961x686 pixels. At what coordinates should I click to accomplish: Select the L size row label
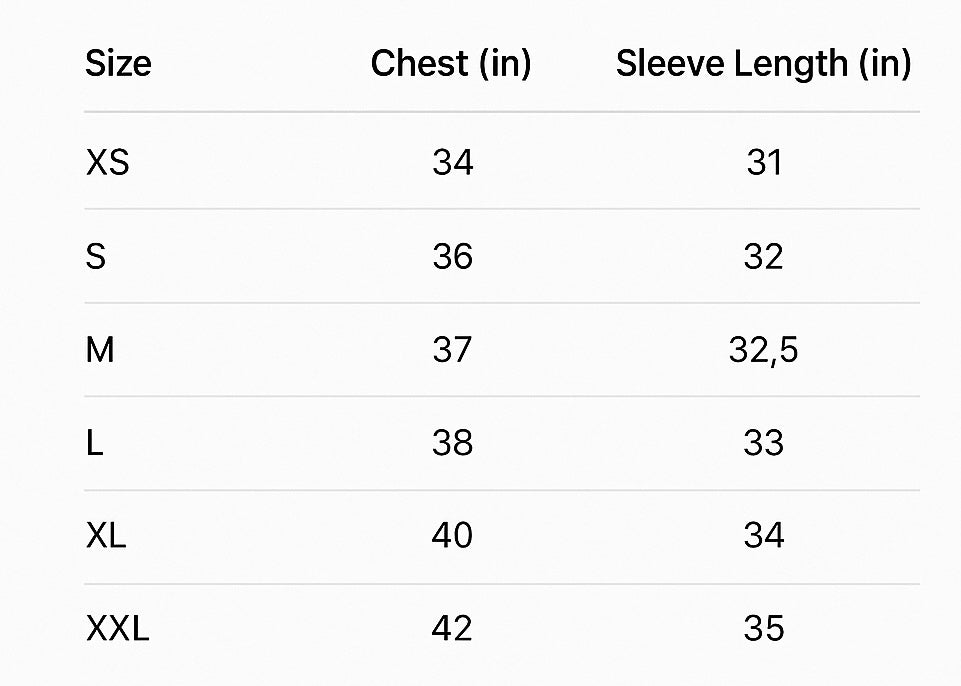(x=94, y=443)
